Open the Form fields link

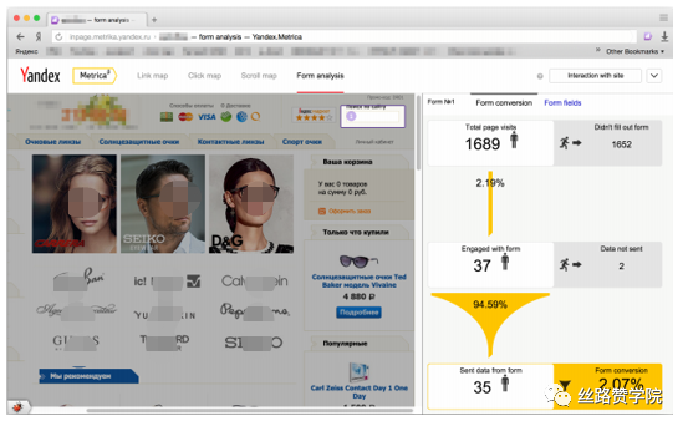pos(562,102)
